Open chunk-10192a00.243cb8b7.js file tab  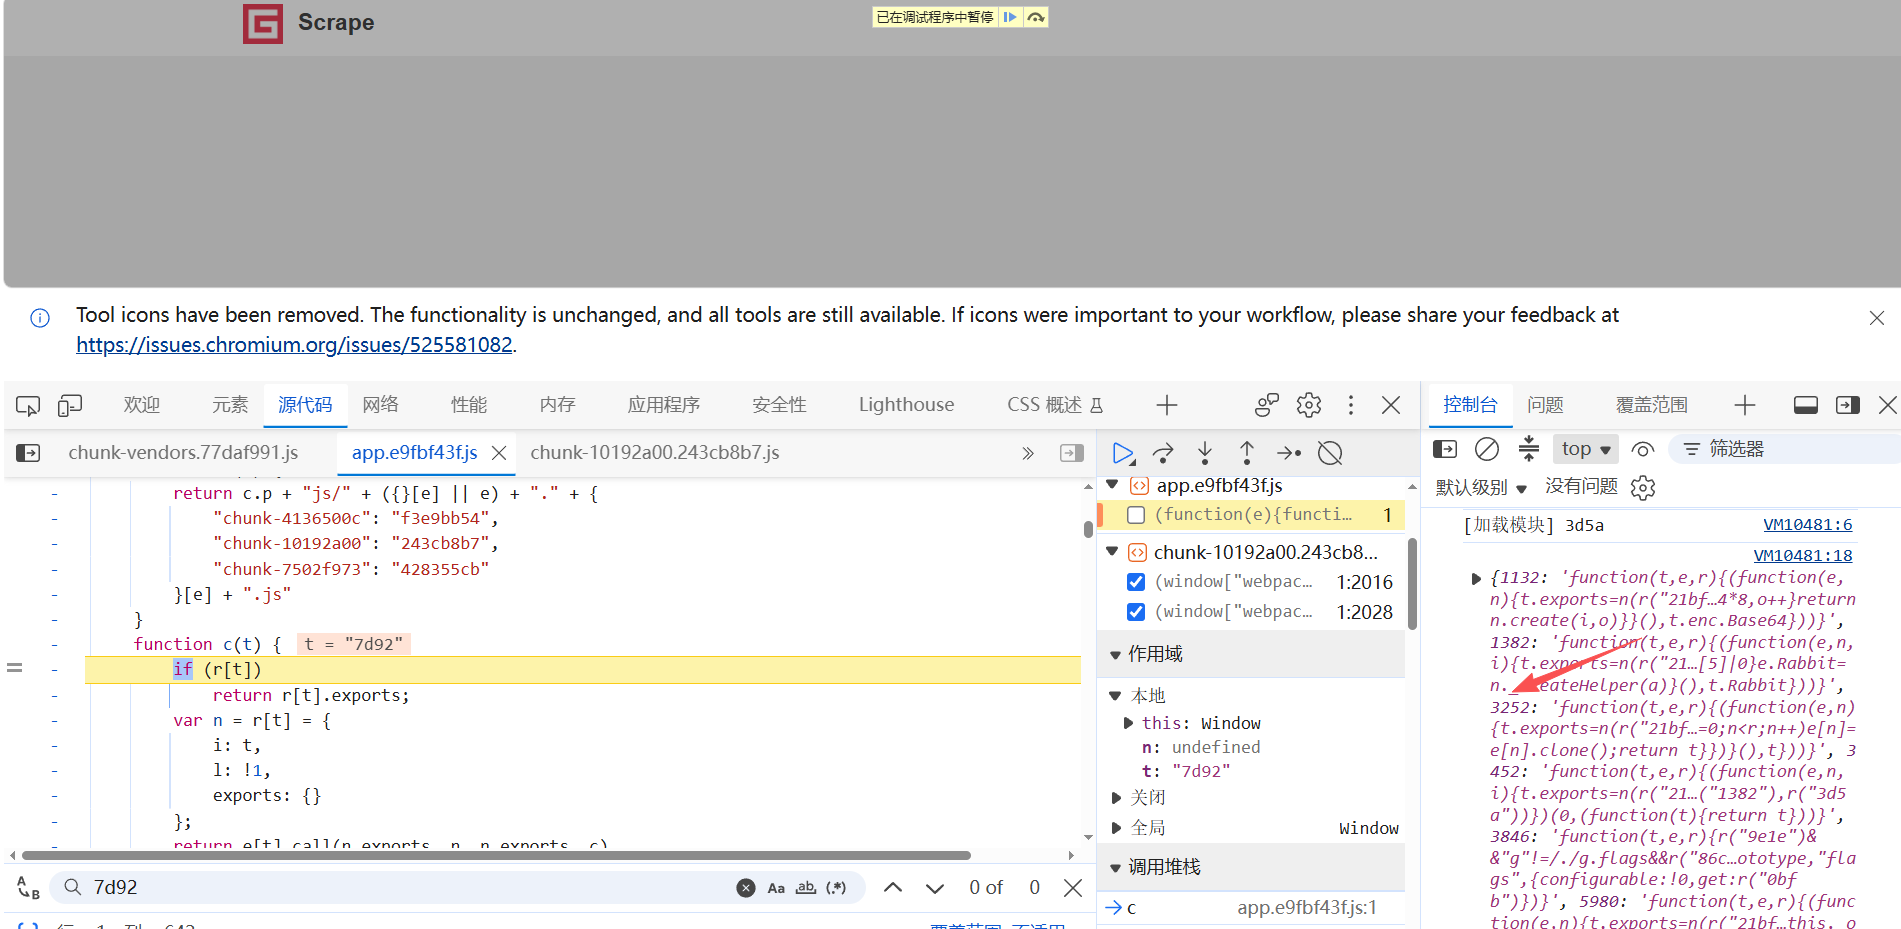pyautogui.click(x=655, y=453)
